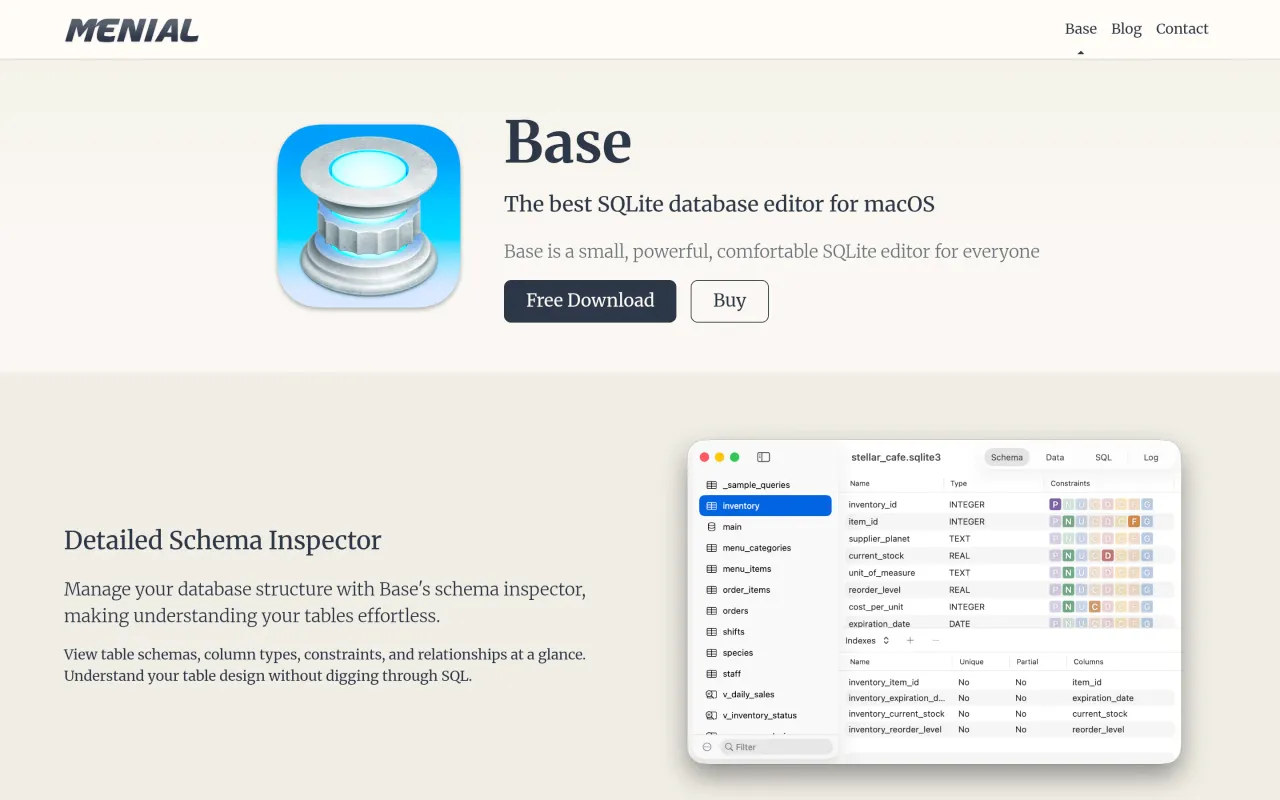The width and height of the screenshot is (1280, 800).
Task: Select the staff table in sidebar
Action: click(765, 674)
